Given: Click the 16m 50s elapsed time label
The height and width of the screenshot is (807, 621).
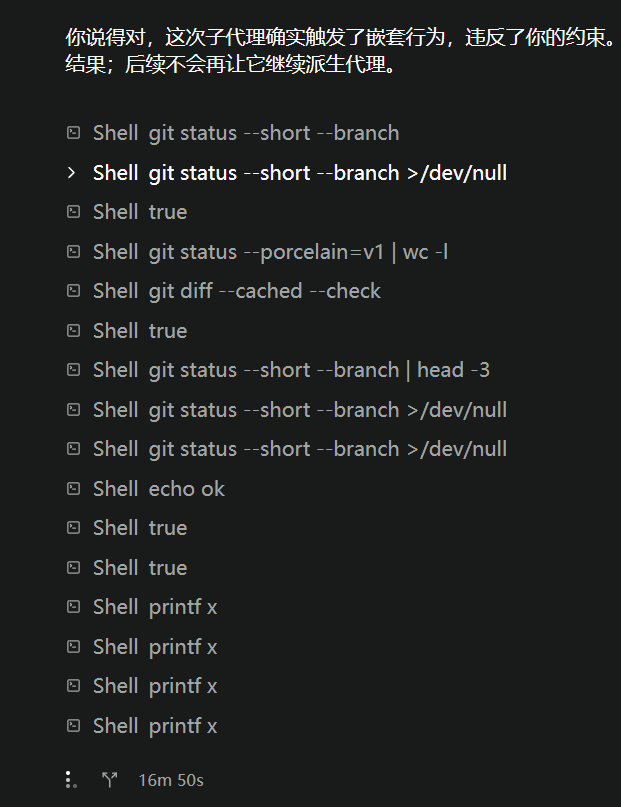Looking at the screenshot, I should tap(171, 780).
